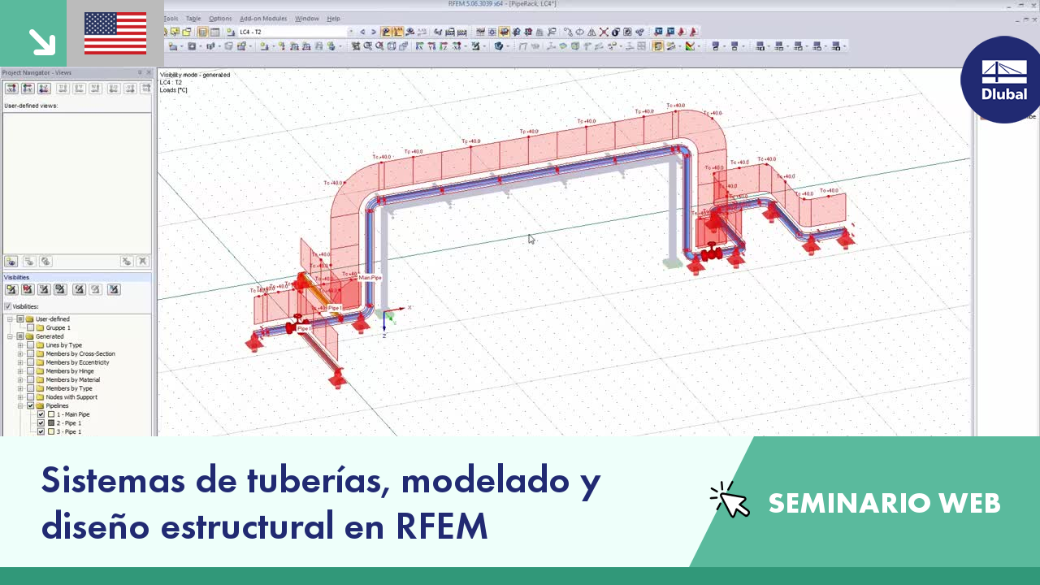1040x585 pixels.
Task: Select Nodes with Support tree item
Action: pos(71,397)
